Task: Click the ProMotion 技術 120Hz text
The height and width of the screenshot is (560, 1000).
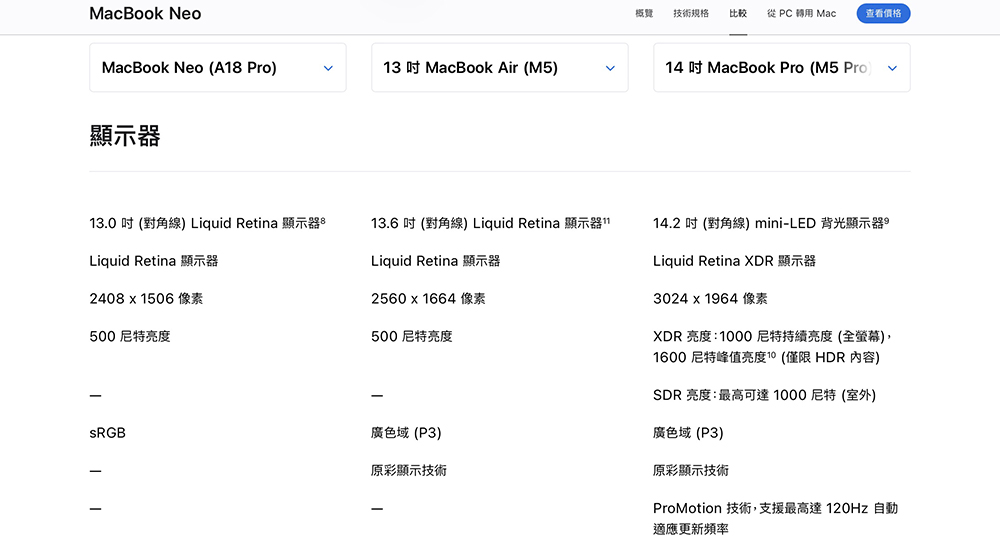Action: (776, 519)
